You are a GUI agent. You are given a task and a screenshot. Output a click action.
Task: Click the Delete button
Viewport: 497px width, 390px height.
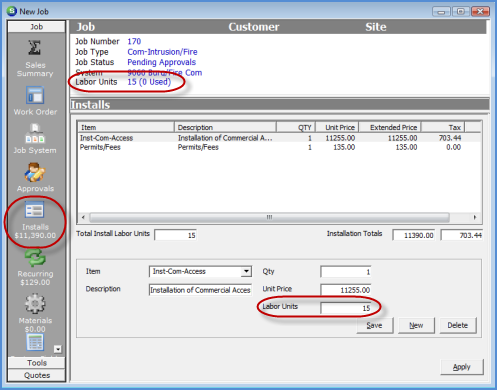click(x=458, y=325)
